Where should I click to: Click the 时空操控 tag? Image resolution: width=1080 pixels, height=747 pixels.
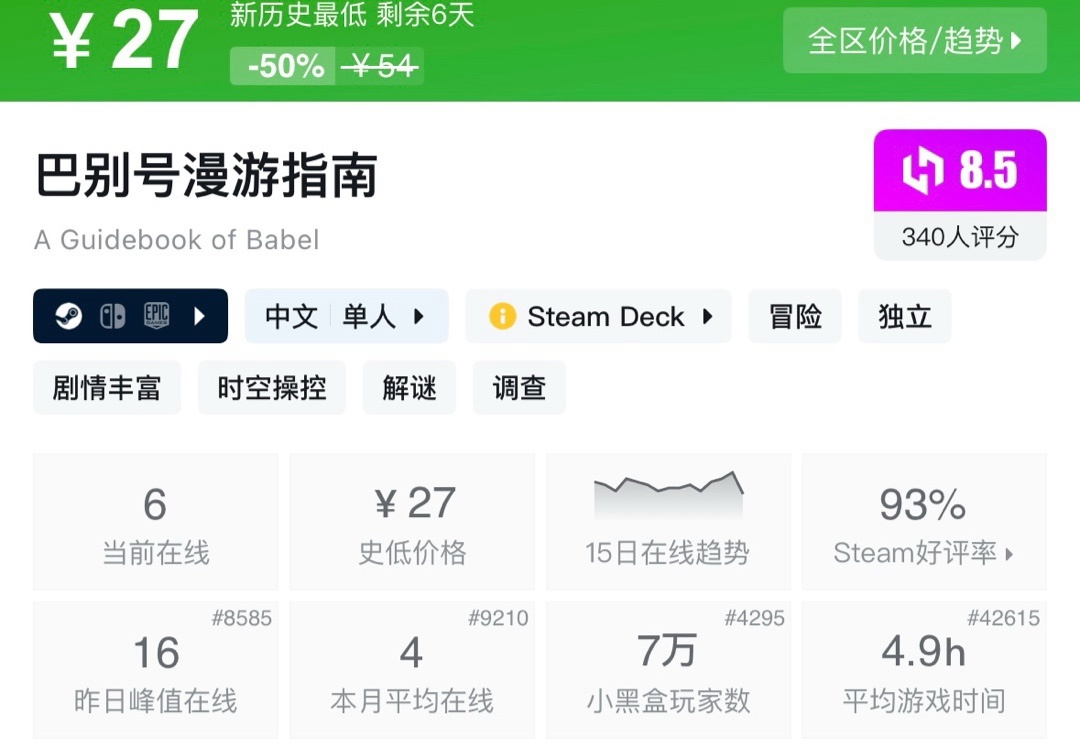tap(271, 388)
